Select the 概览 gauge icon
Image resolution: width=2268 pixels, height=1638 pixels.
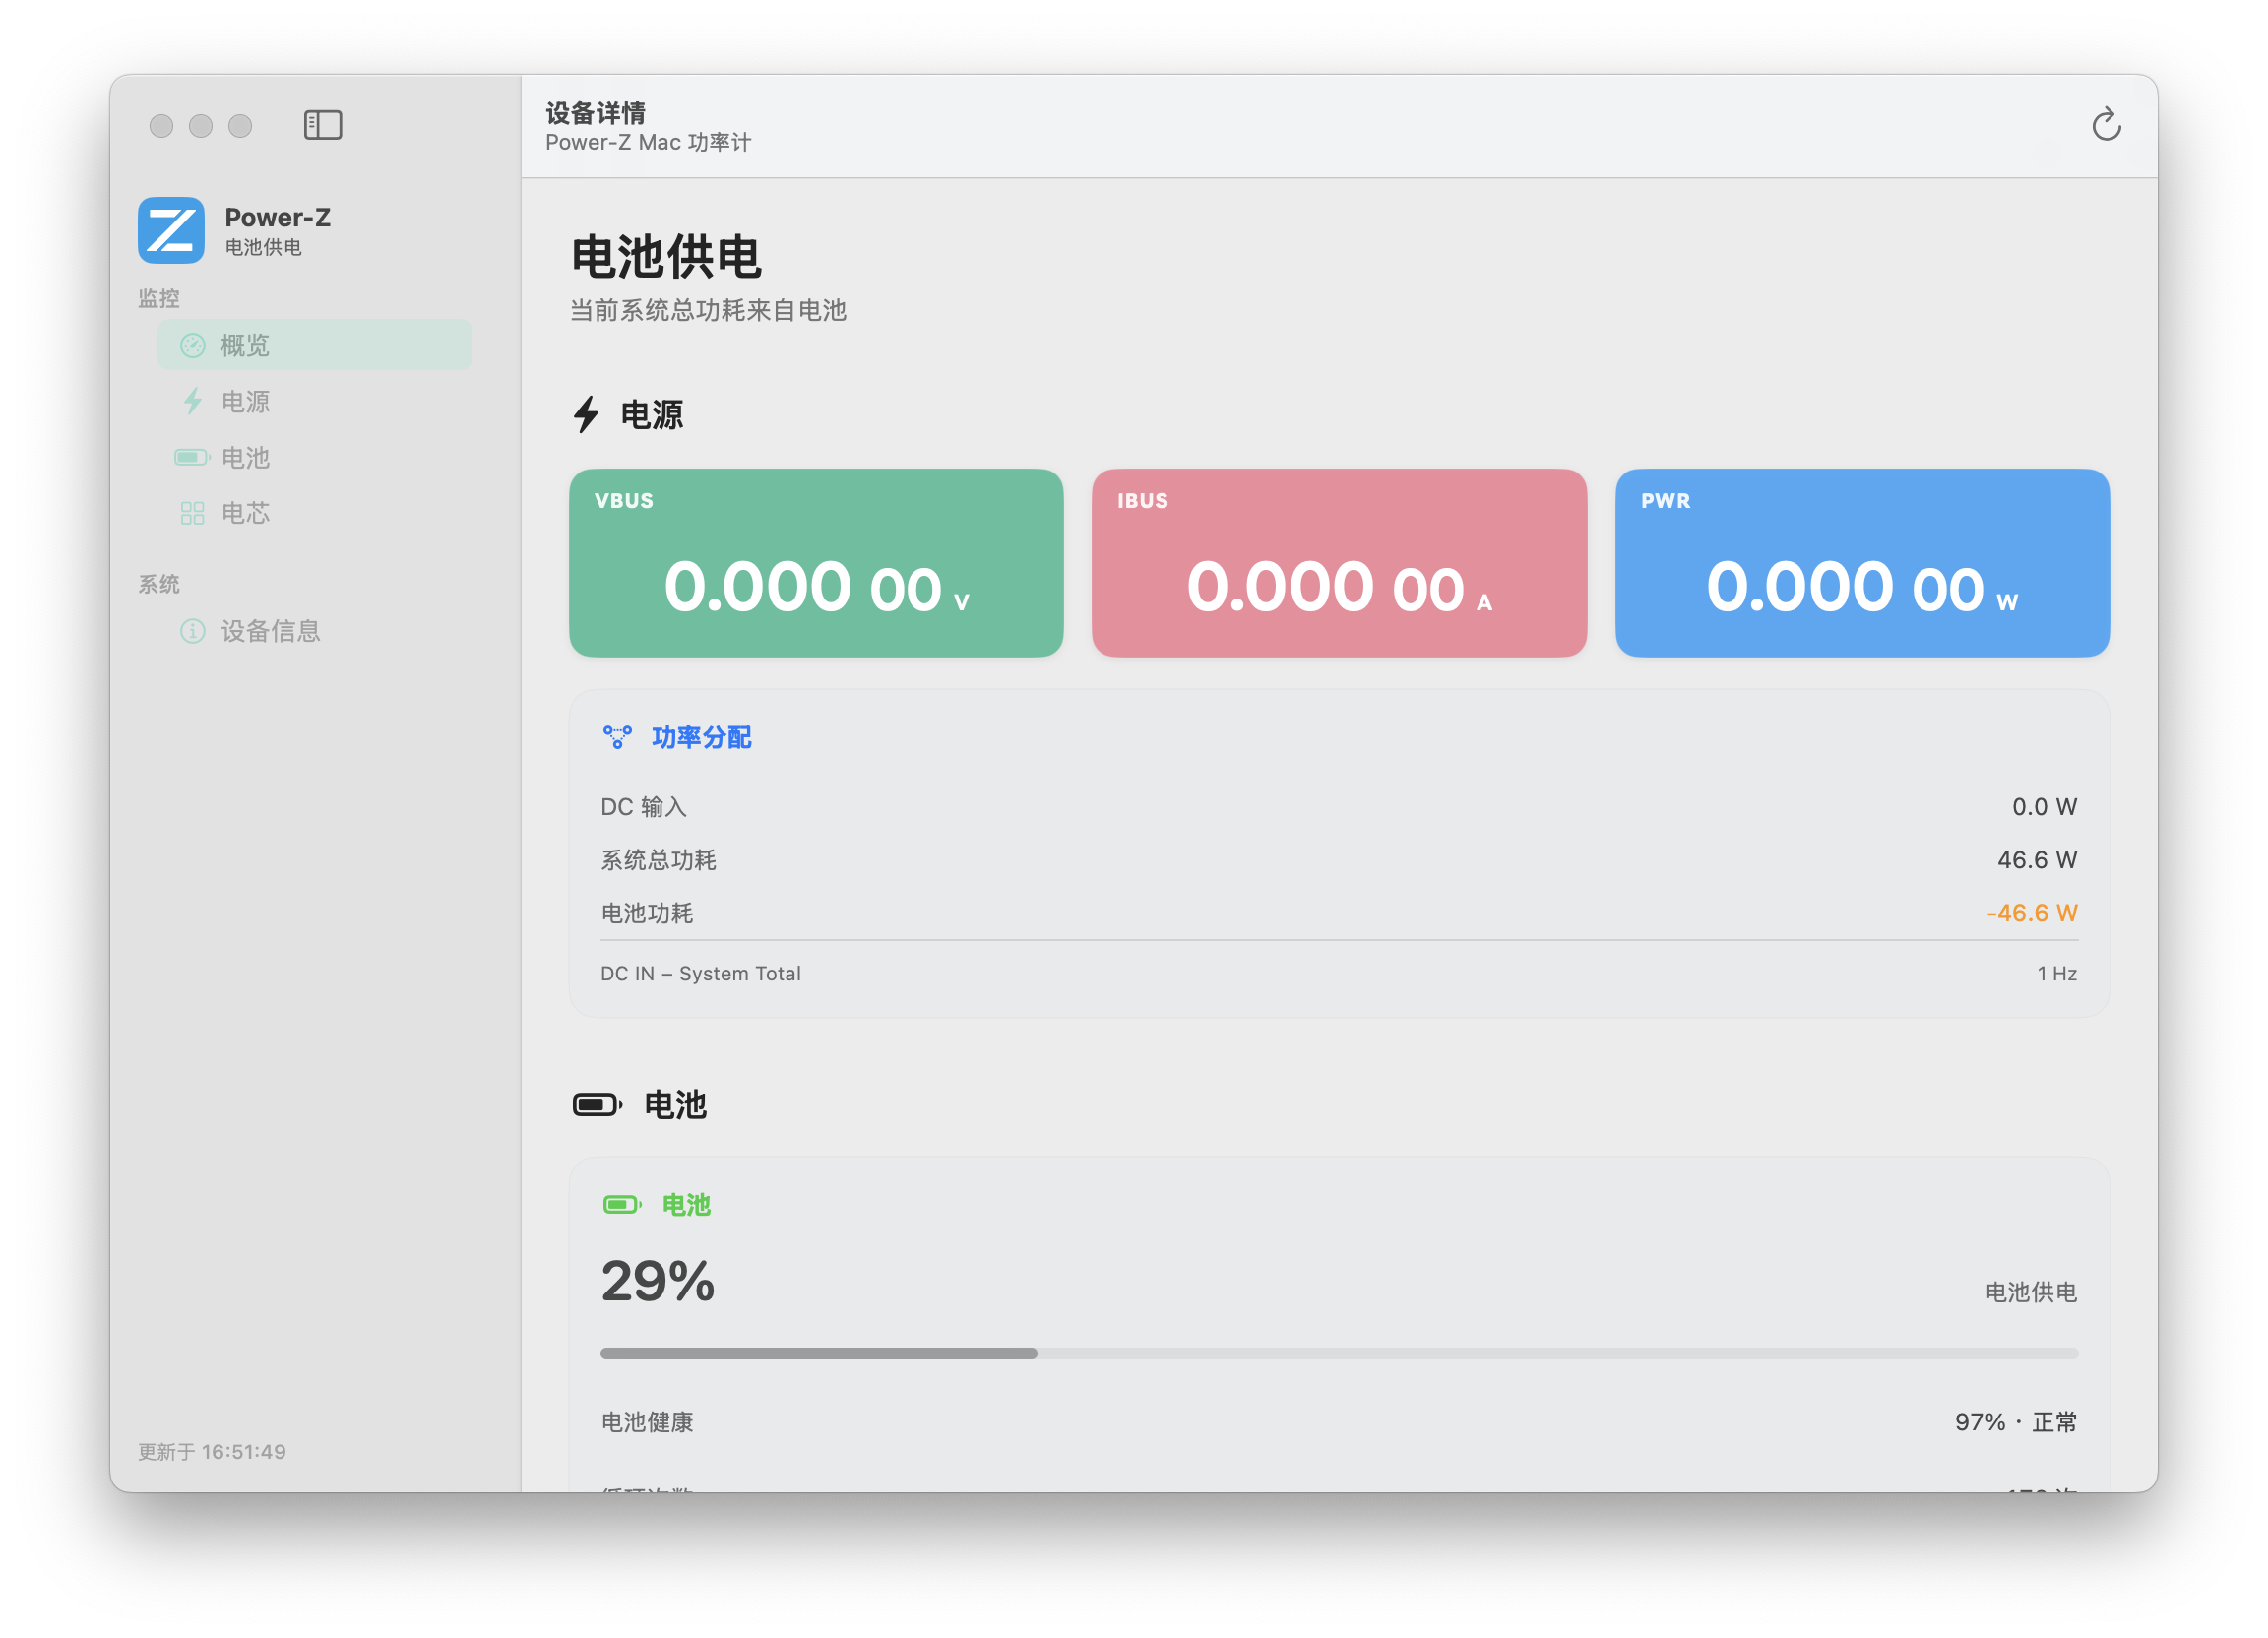[192, 346]
